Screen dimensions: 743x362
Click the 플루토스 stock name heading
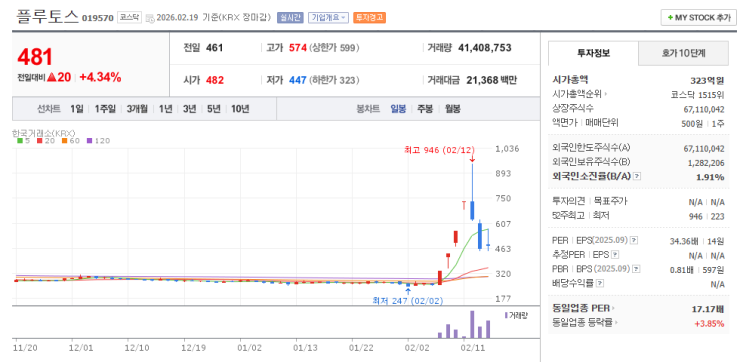[47, 17]
